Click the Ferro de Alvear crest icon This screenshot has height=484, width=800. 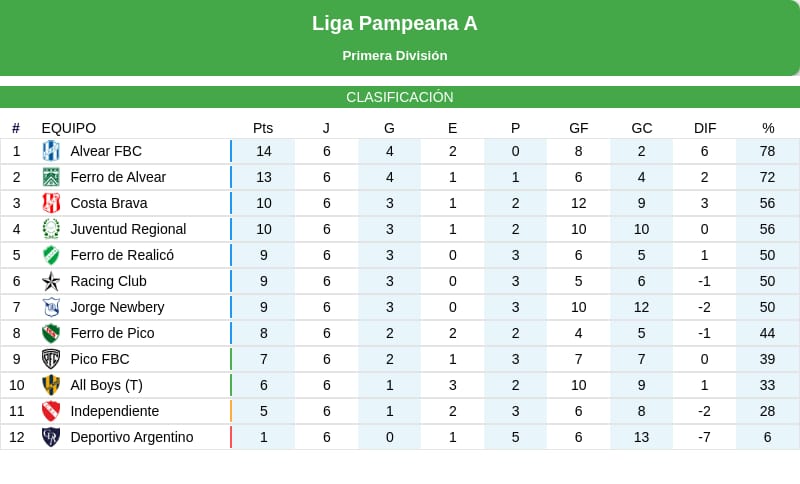coord(51,177)
